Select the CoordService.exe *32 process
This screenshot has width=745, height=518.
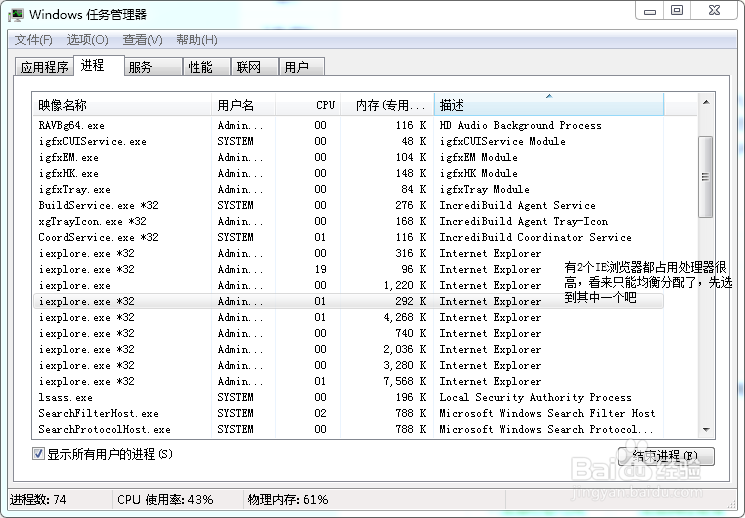tap(348, 237)
